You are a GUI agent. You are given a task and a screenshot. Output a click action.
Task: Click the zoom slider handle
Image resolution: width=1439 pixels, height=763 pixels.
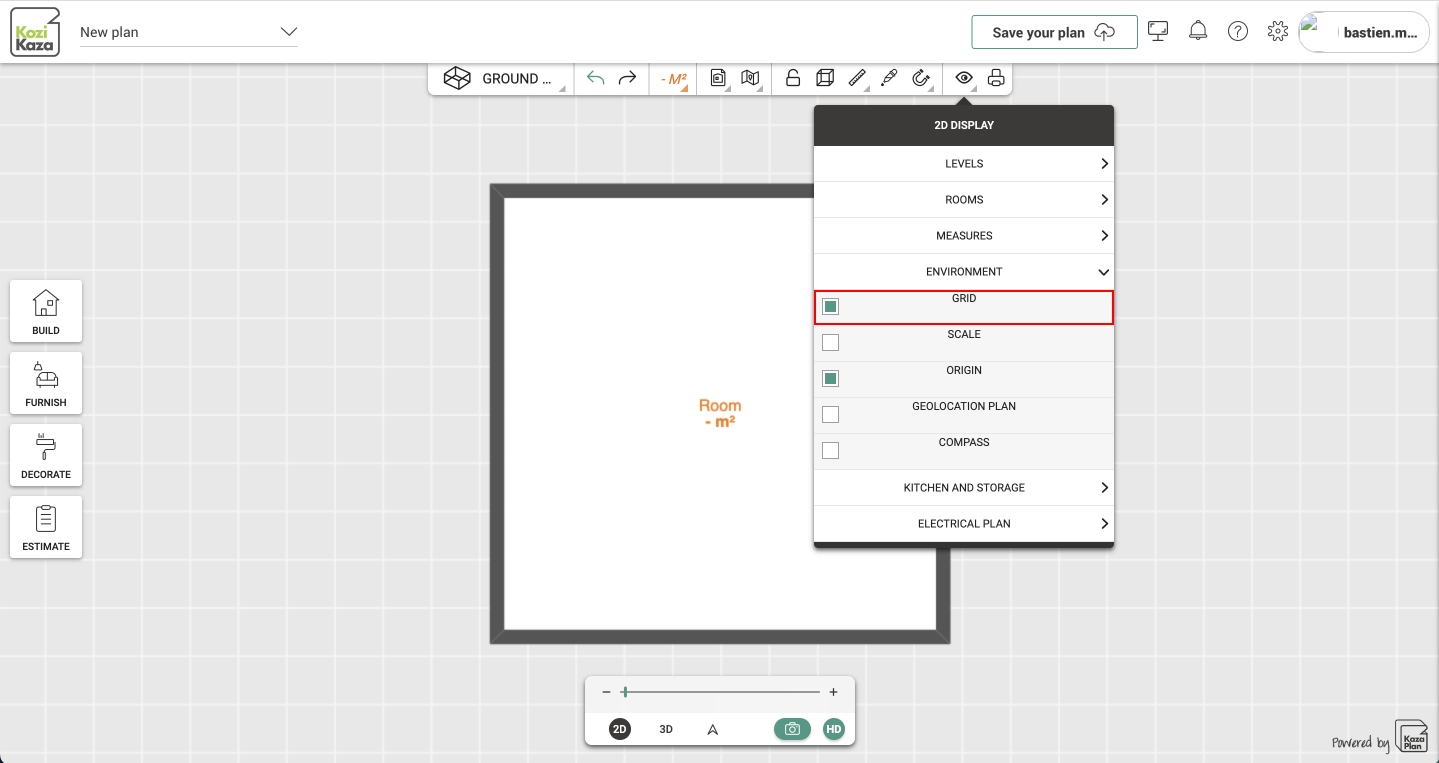tap(625, 692)
